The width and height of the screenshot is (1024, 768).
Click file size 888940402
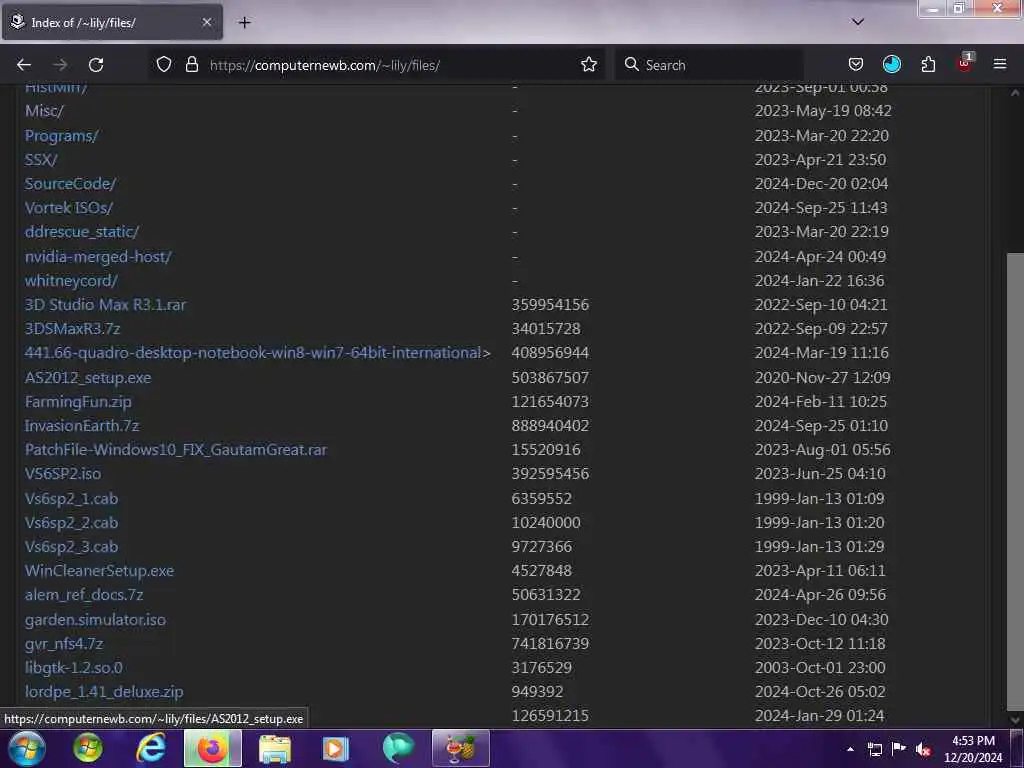click(x=550, y=426)
